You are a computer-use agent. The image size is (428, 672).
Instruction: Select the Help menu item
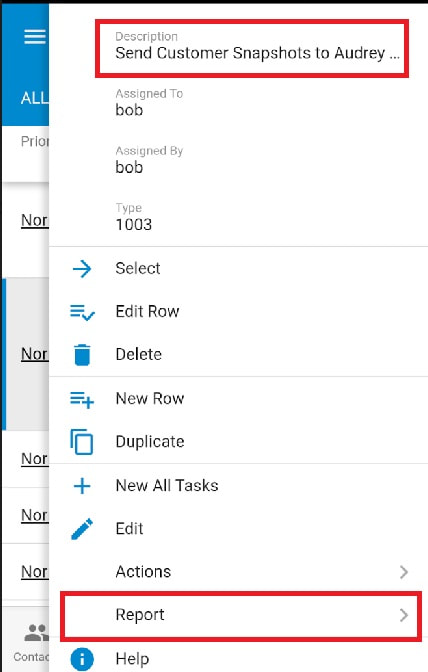click(x=239, y=658)
